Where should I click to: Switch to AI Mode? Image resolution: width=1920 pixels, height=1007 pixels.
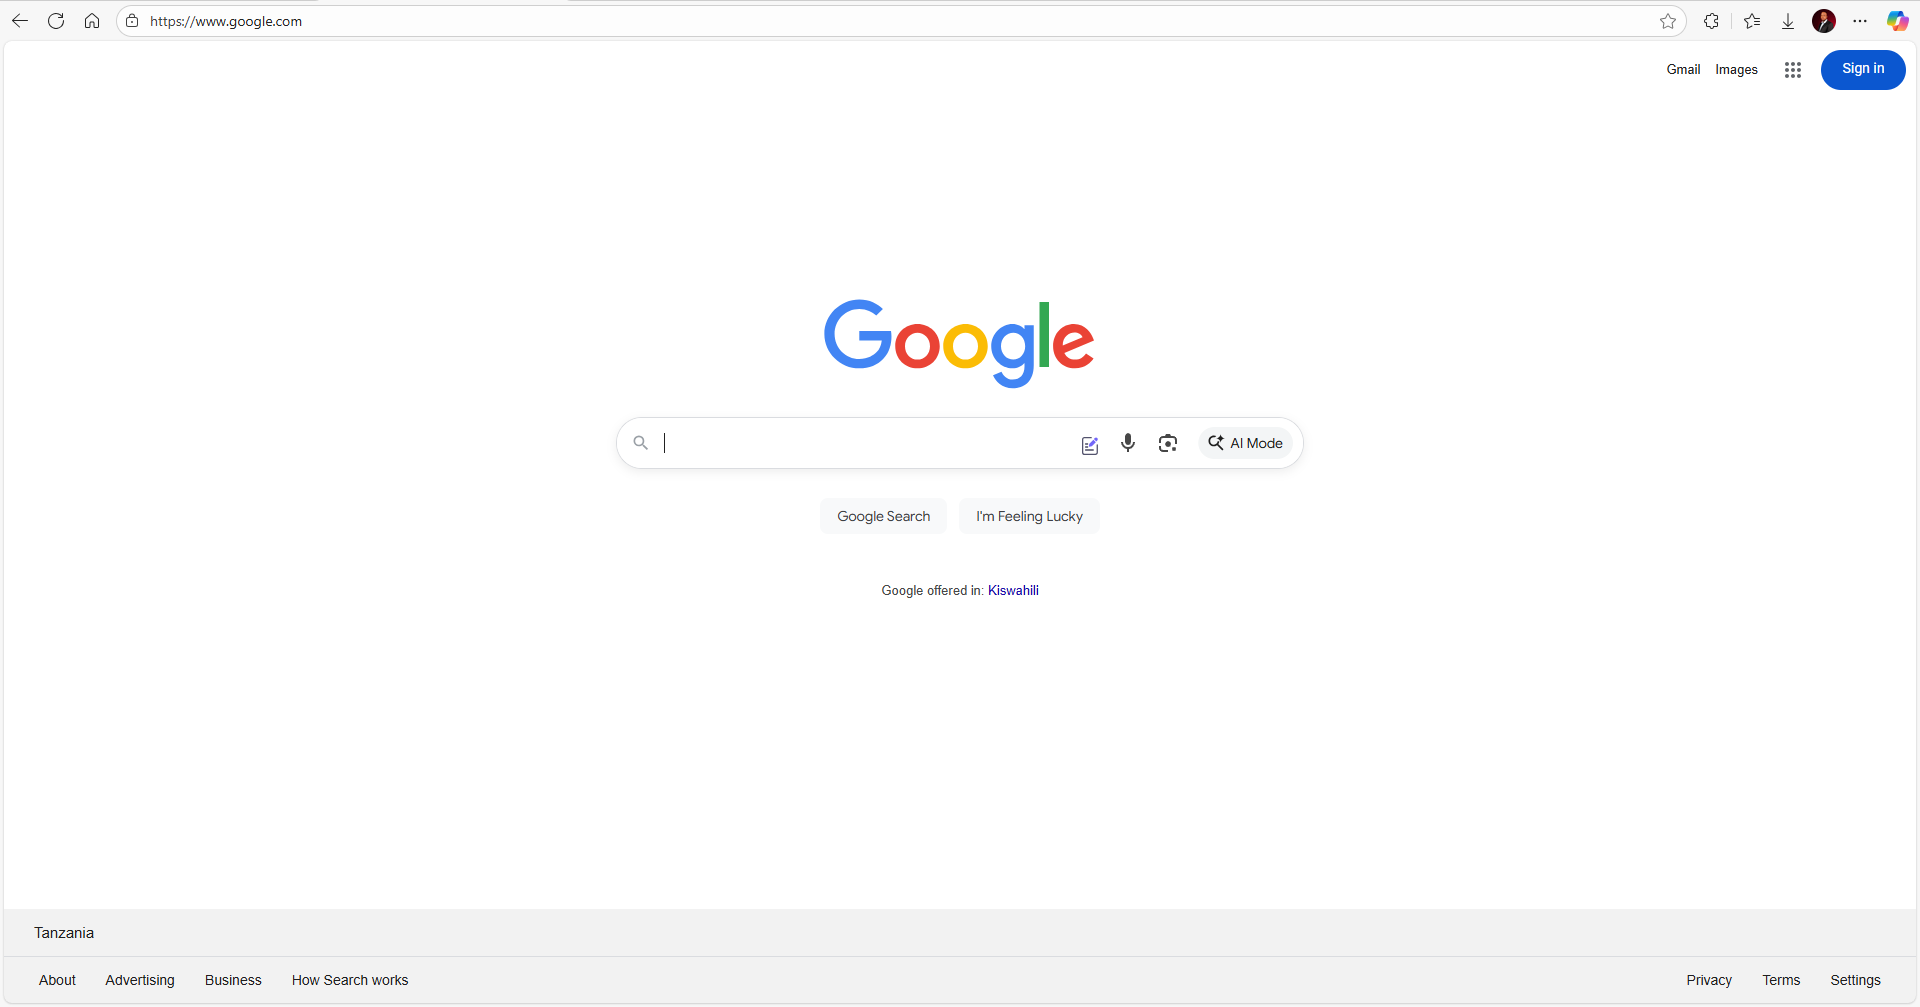coord(1245,443)
